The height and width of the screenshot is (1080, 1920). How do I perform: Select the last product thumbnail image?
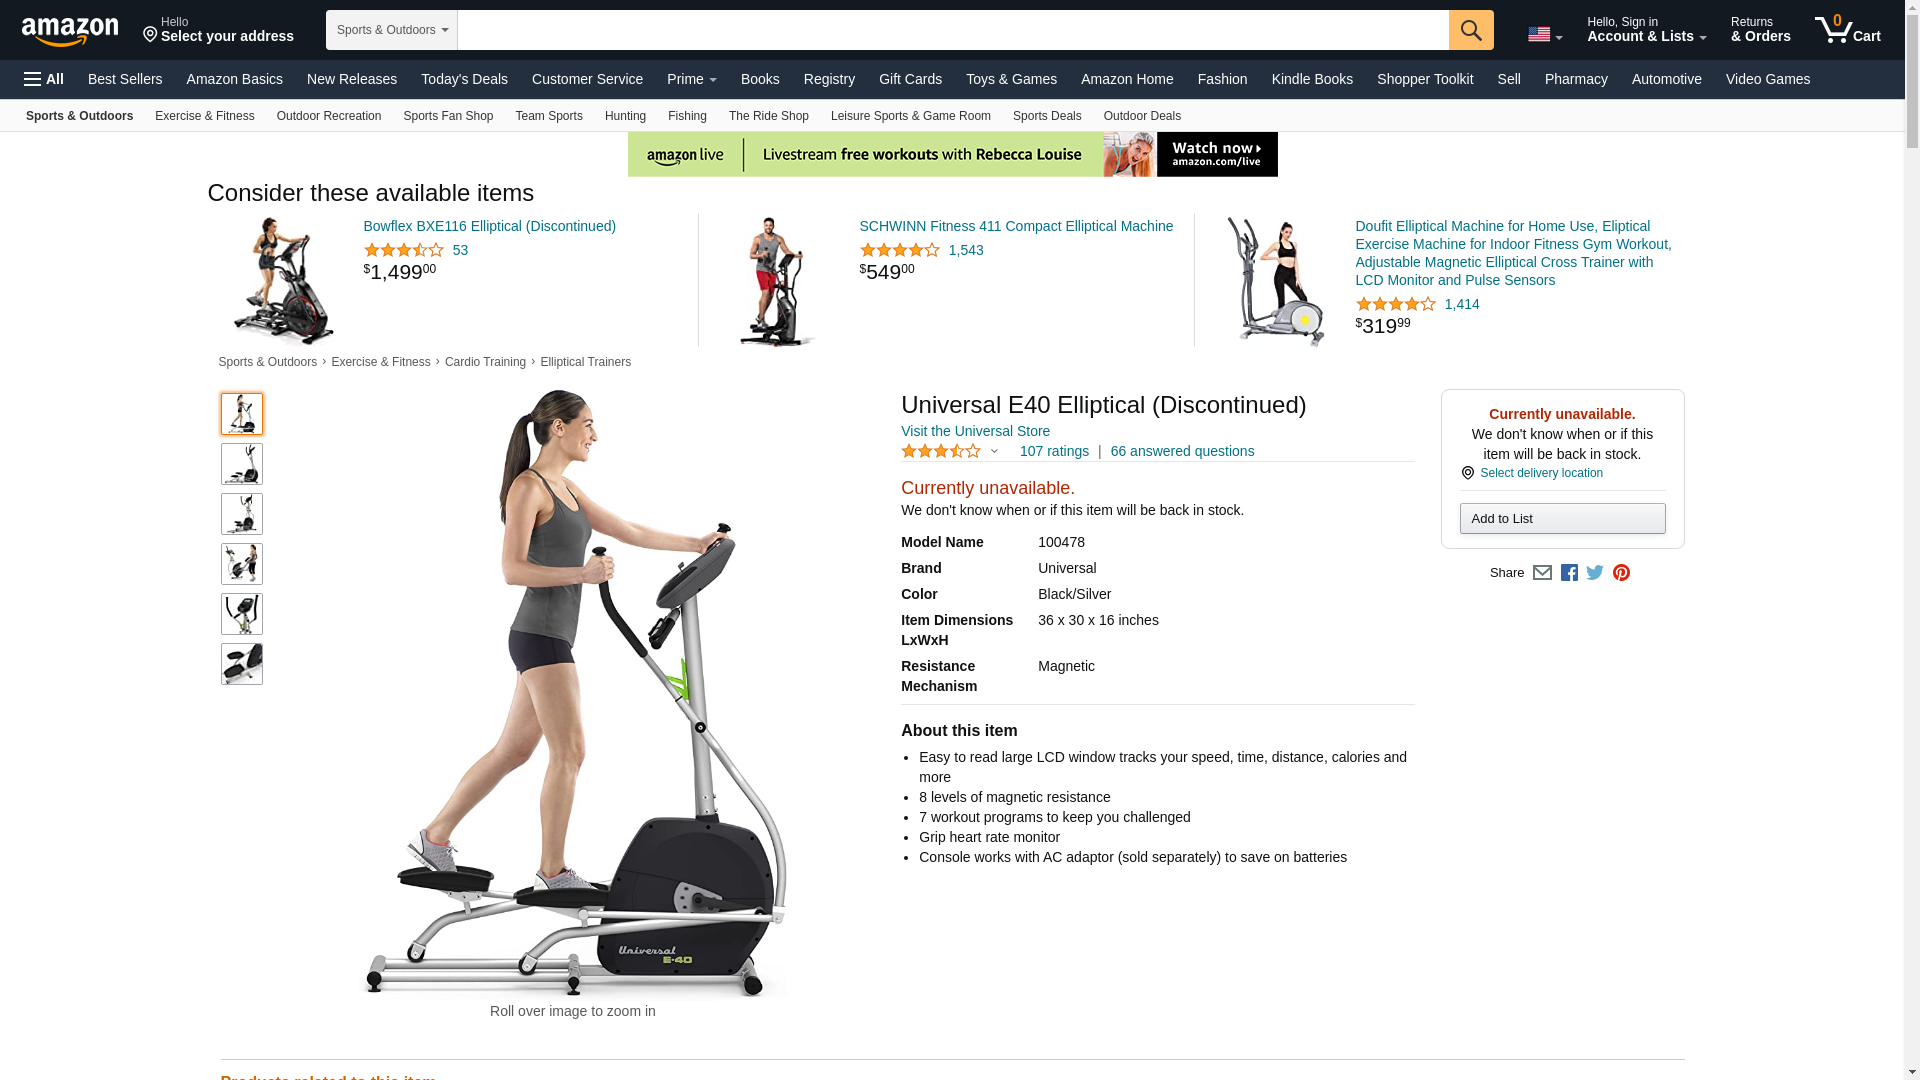tap(242, 664)
